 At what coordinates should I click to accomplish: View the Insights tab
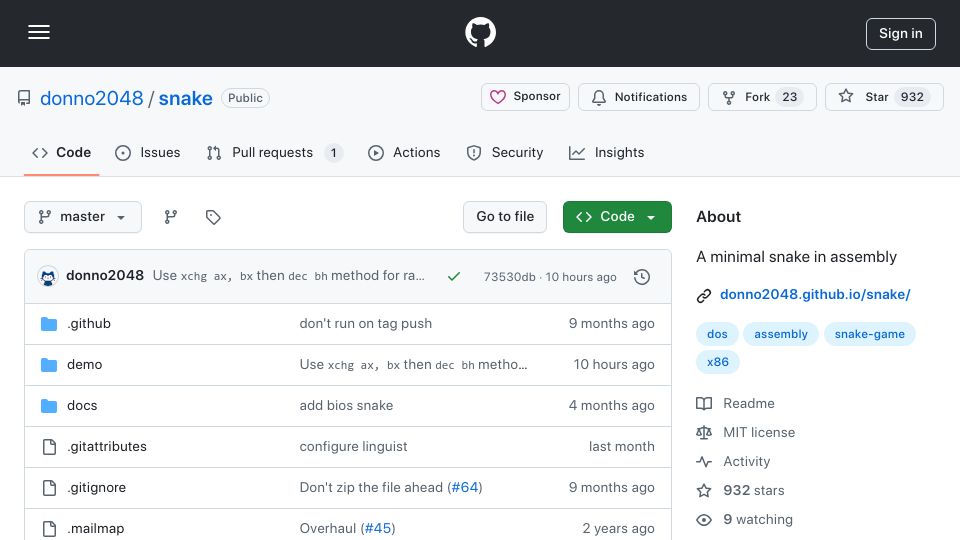606,152
